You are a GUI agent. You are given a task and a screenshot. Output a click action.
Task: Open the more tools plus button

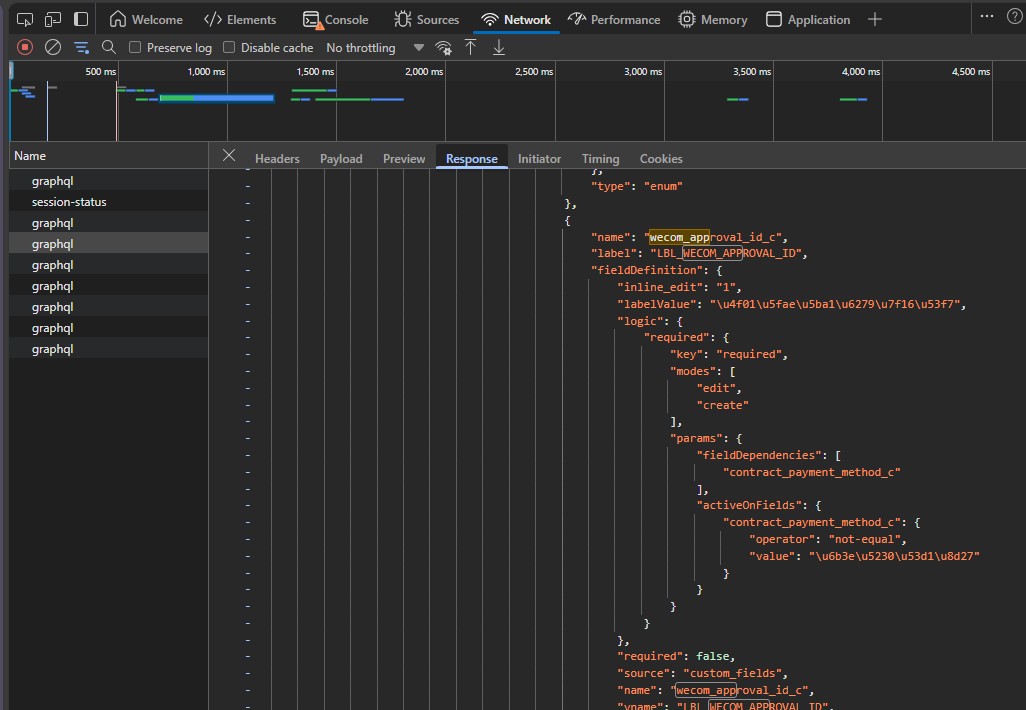[875, 19]
